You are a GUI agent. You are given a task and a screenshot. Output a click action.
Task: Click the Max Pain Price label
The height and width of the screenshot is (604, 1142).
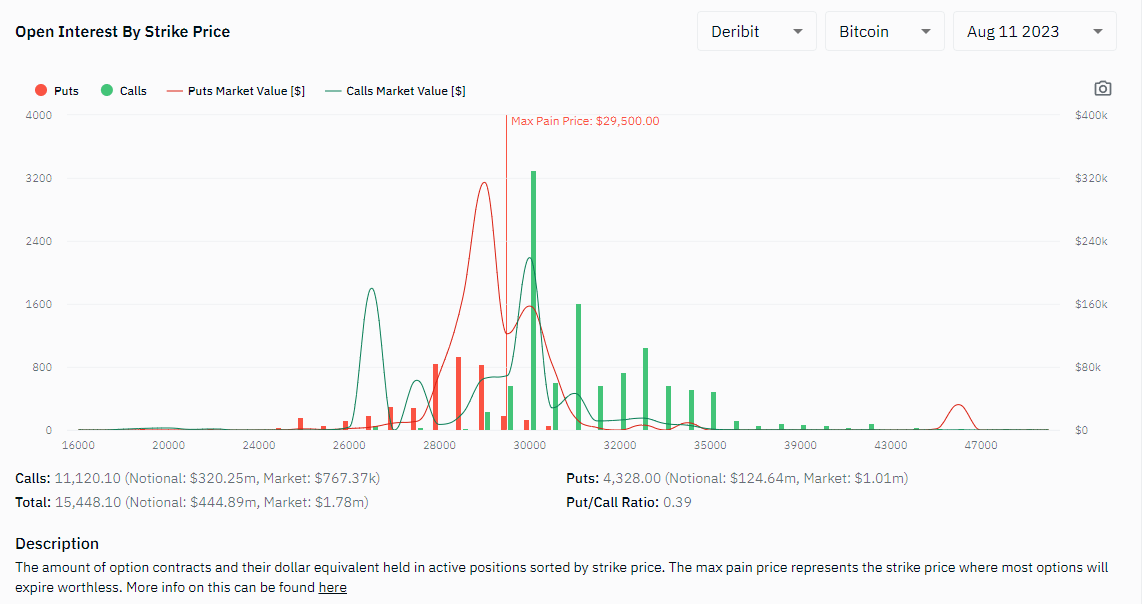click(x=585, y=121)
